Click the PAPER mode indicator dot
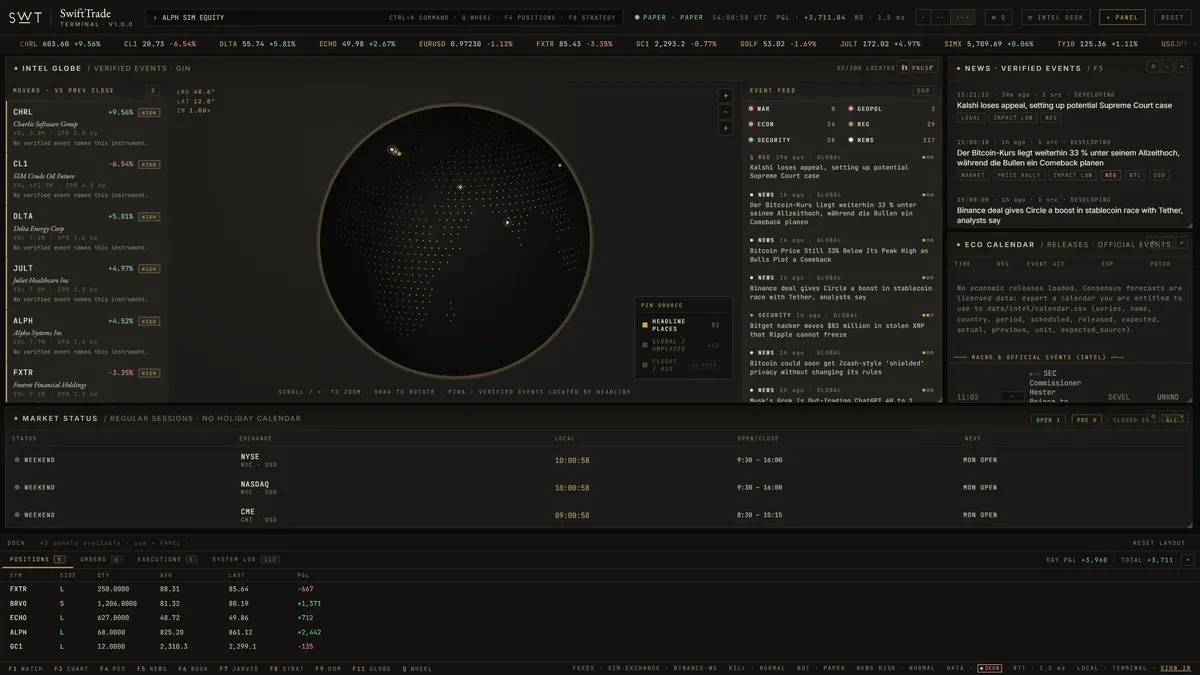Viewport: 1200px width, 675px height. [637, 18]
